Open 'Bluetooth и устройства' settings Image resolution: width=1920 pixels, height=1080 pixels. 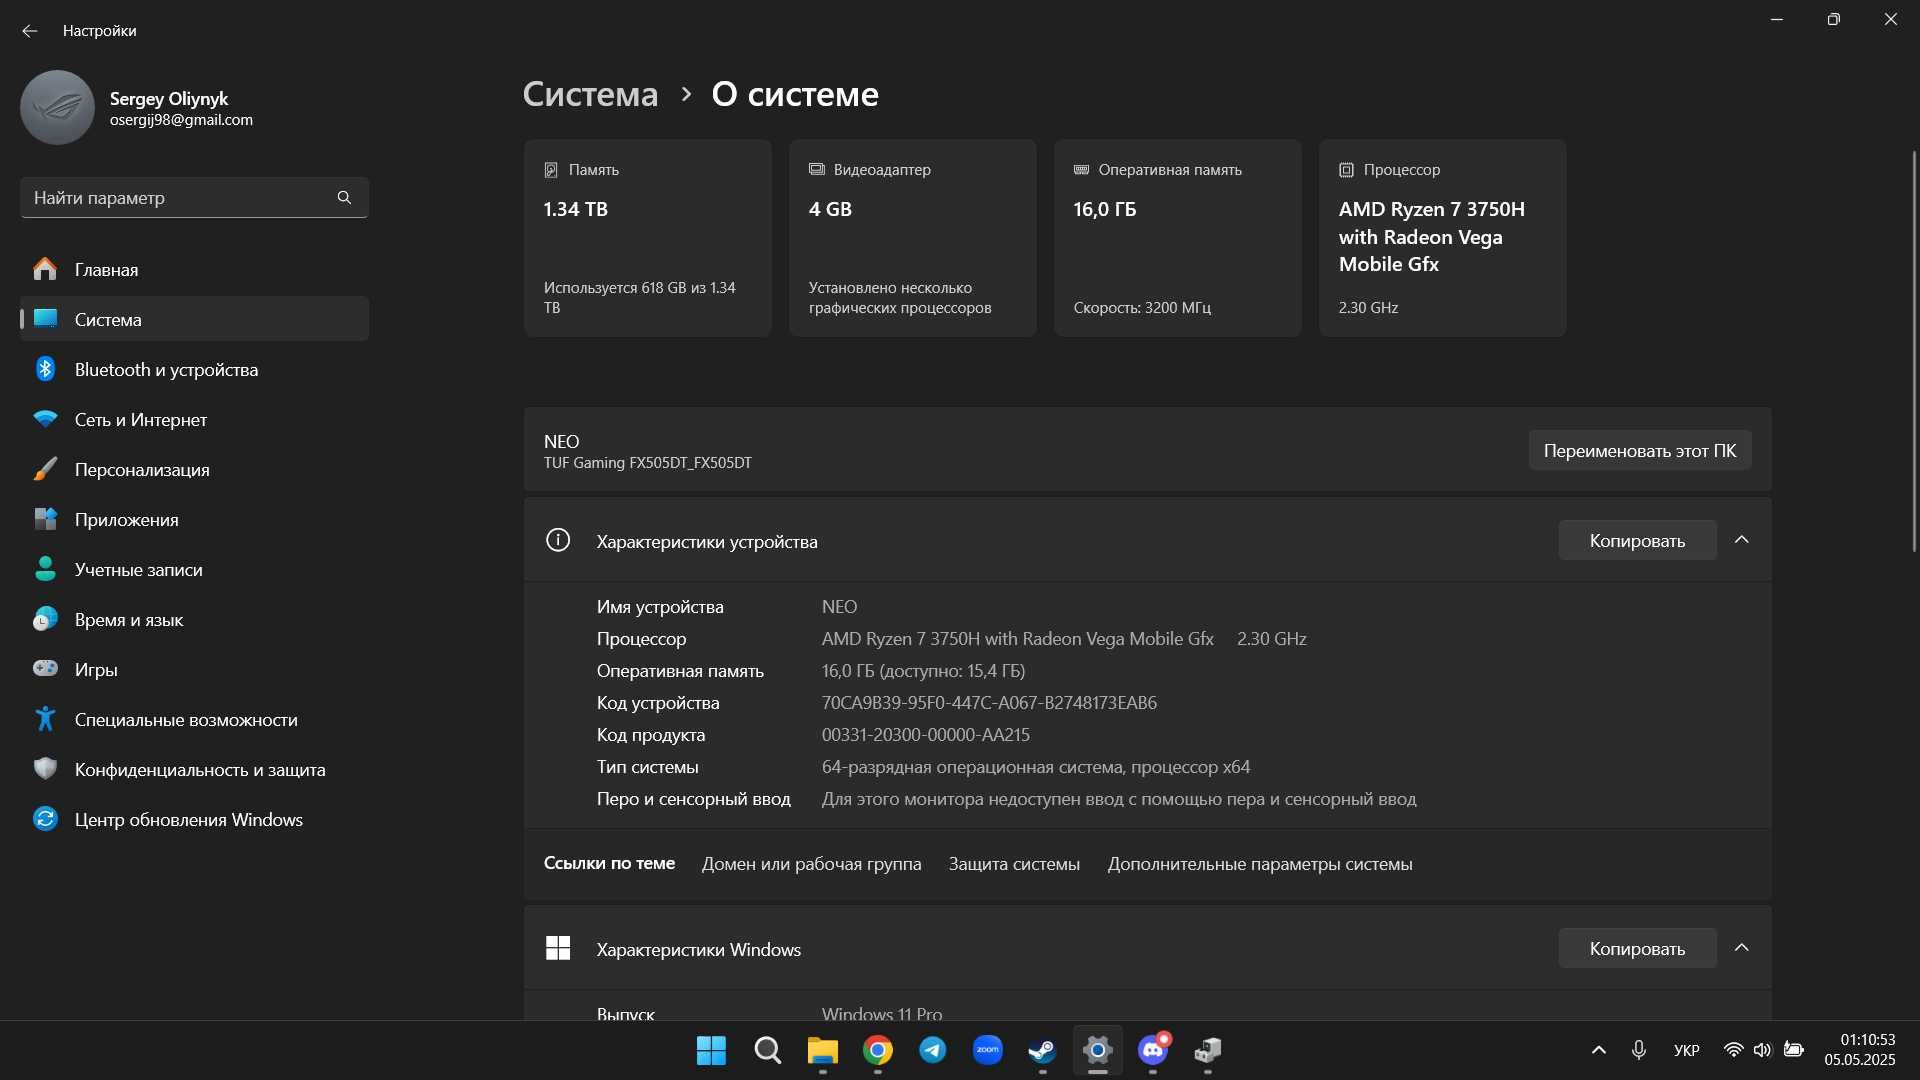pos(194,369)
